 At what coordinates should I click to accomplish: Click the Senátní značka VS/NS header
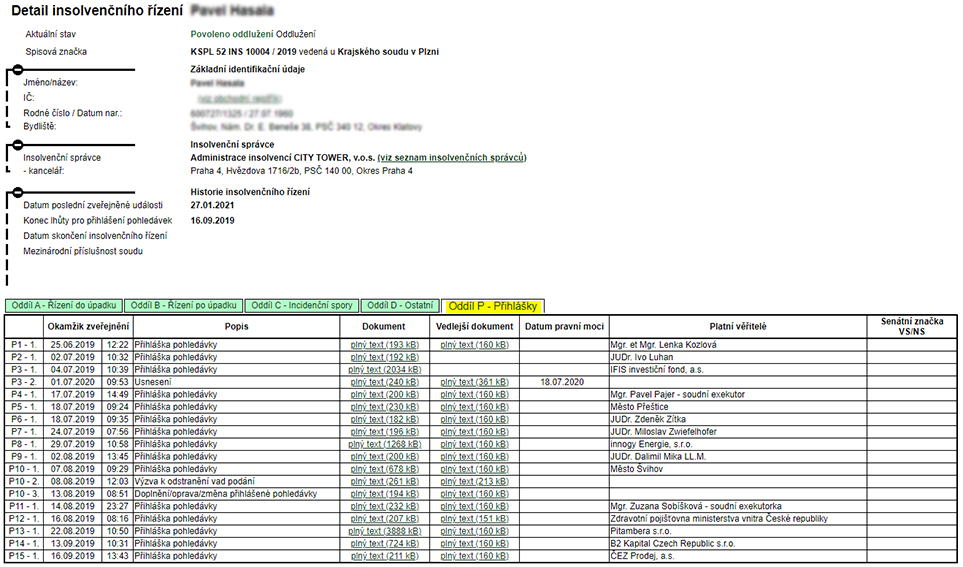[x=911, y=326]
